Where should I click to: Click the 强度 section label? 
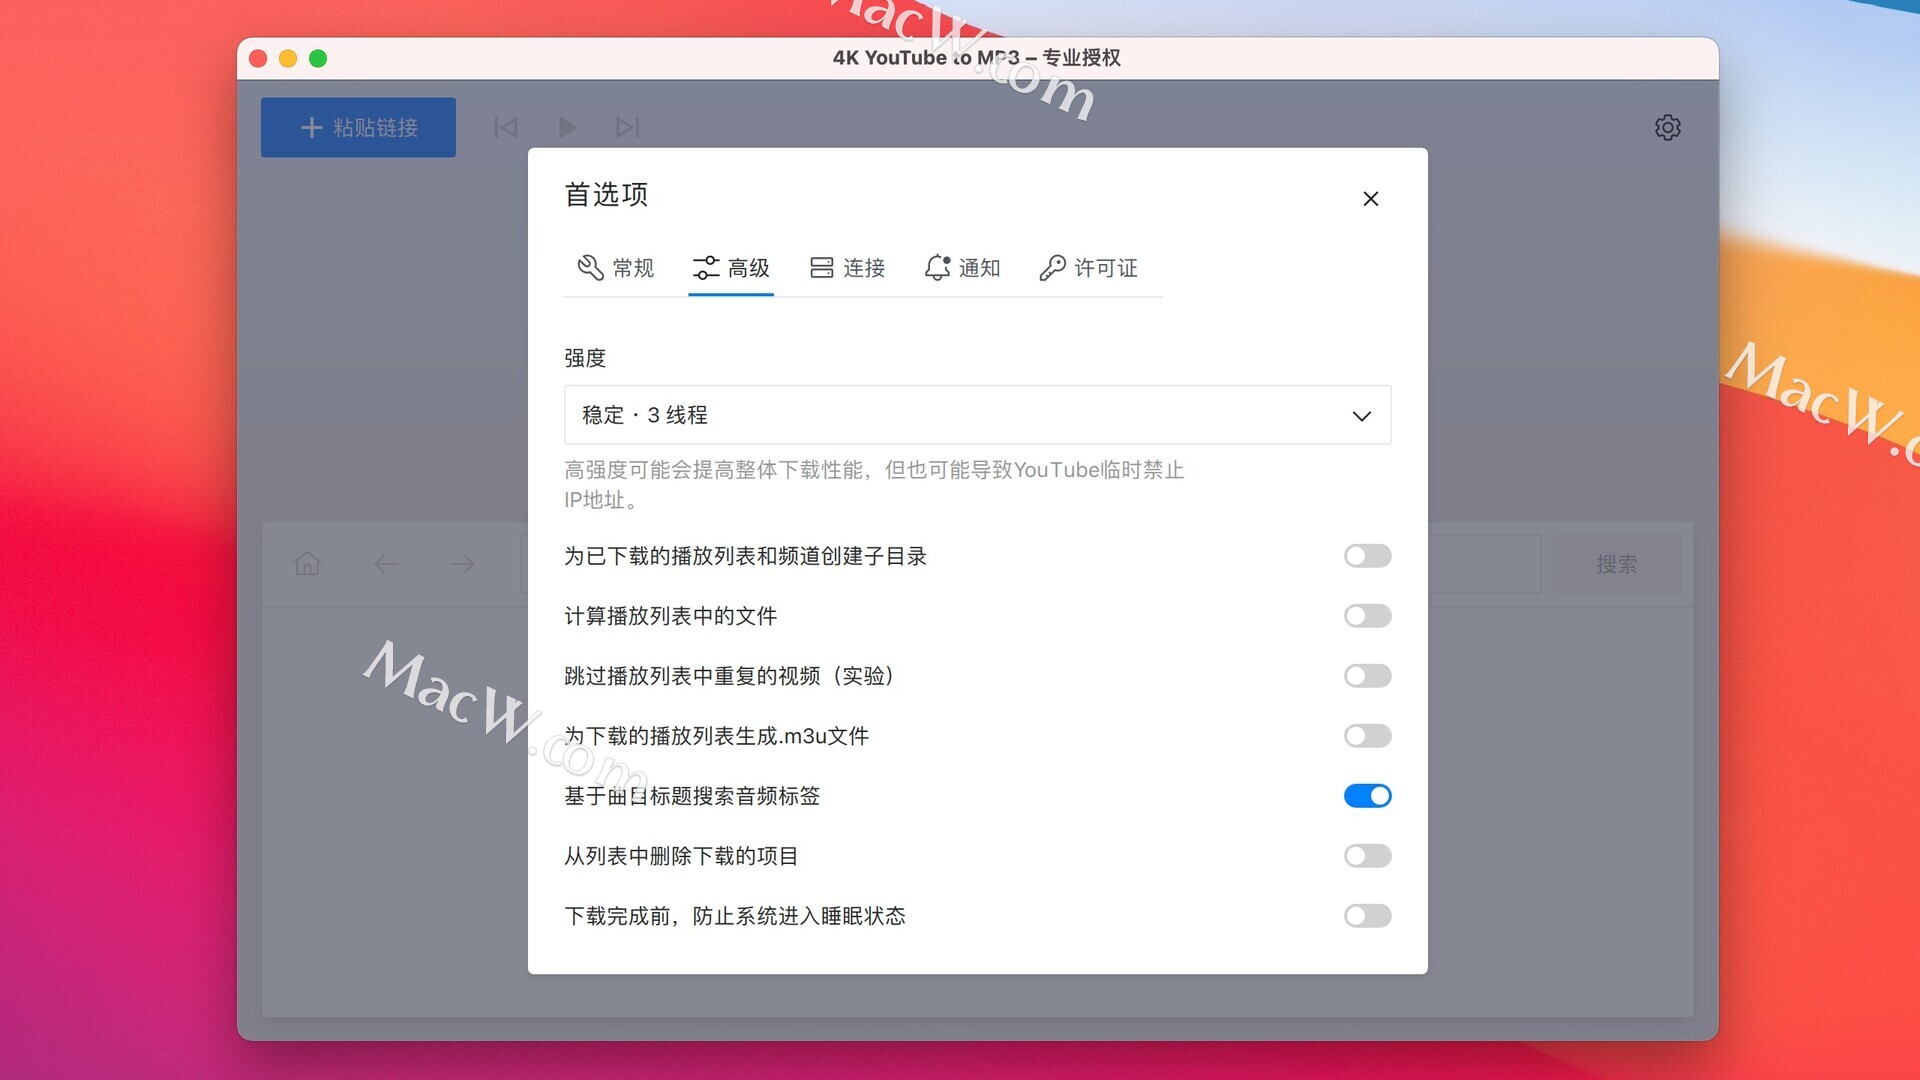pyautogui.click(x=585, y=357)
